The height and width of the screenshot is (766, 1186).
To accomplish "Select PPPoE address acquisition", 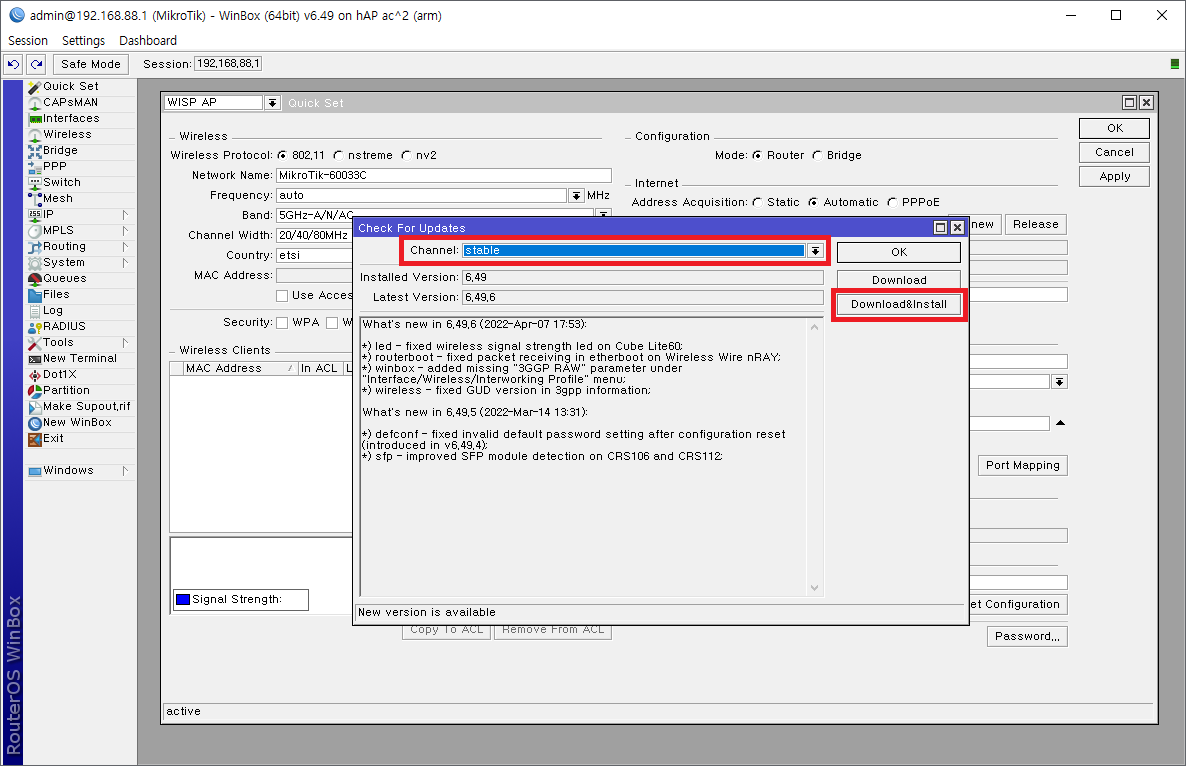I will (892, 202).
